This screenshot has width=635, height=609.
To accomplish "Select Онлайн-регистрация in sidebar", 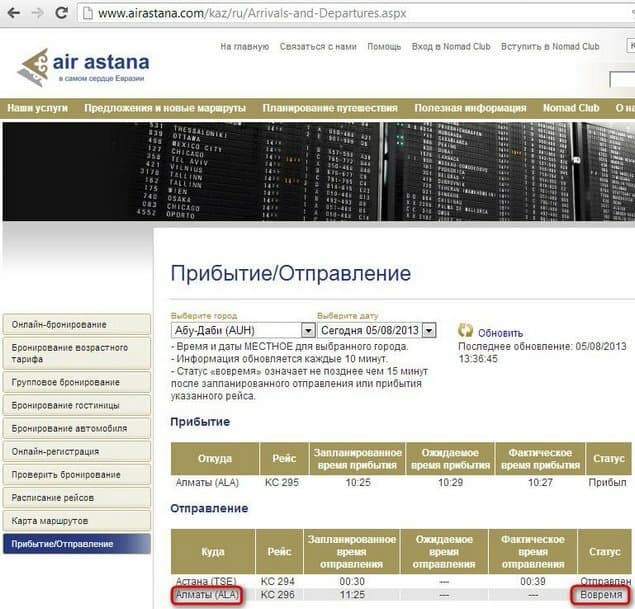I will click(x=77, y=451).
